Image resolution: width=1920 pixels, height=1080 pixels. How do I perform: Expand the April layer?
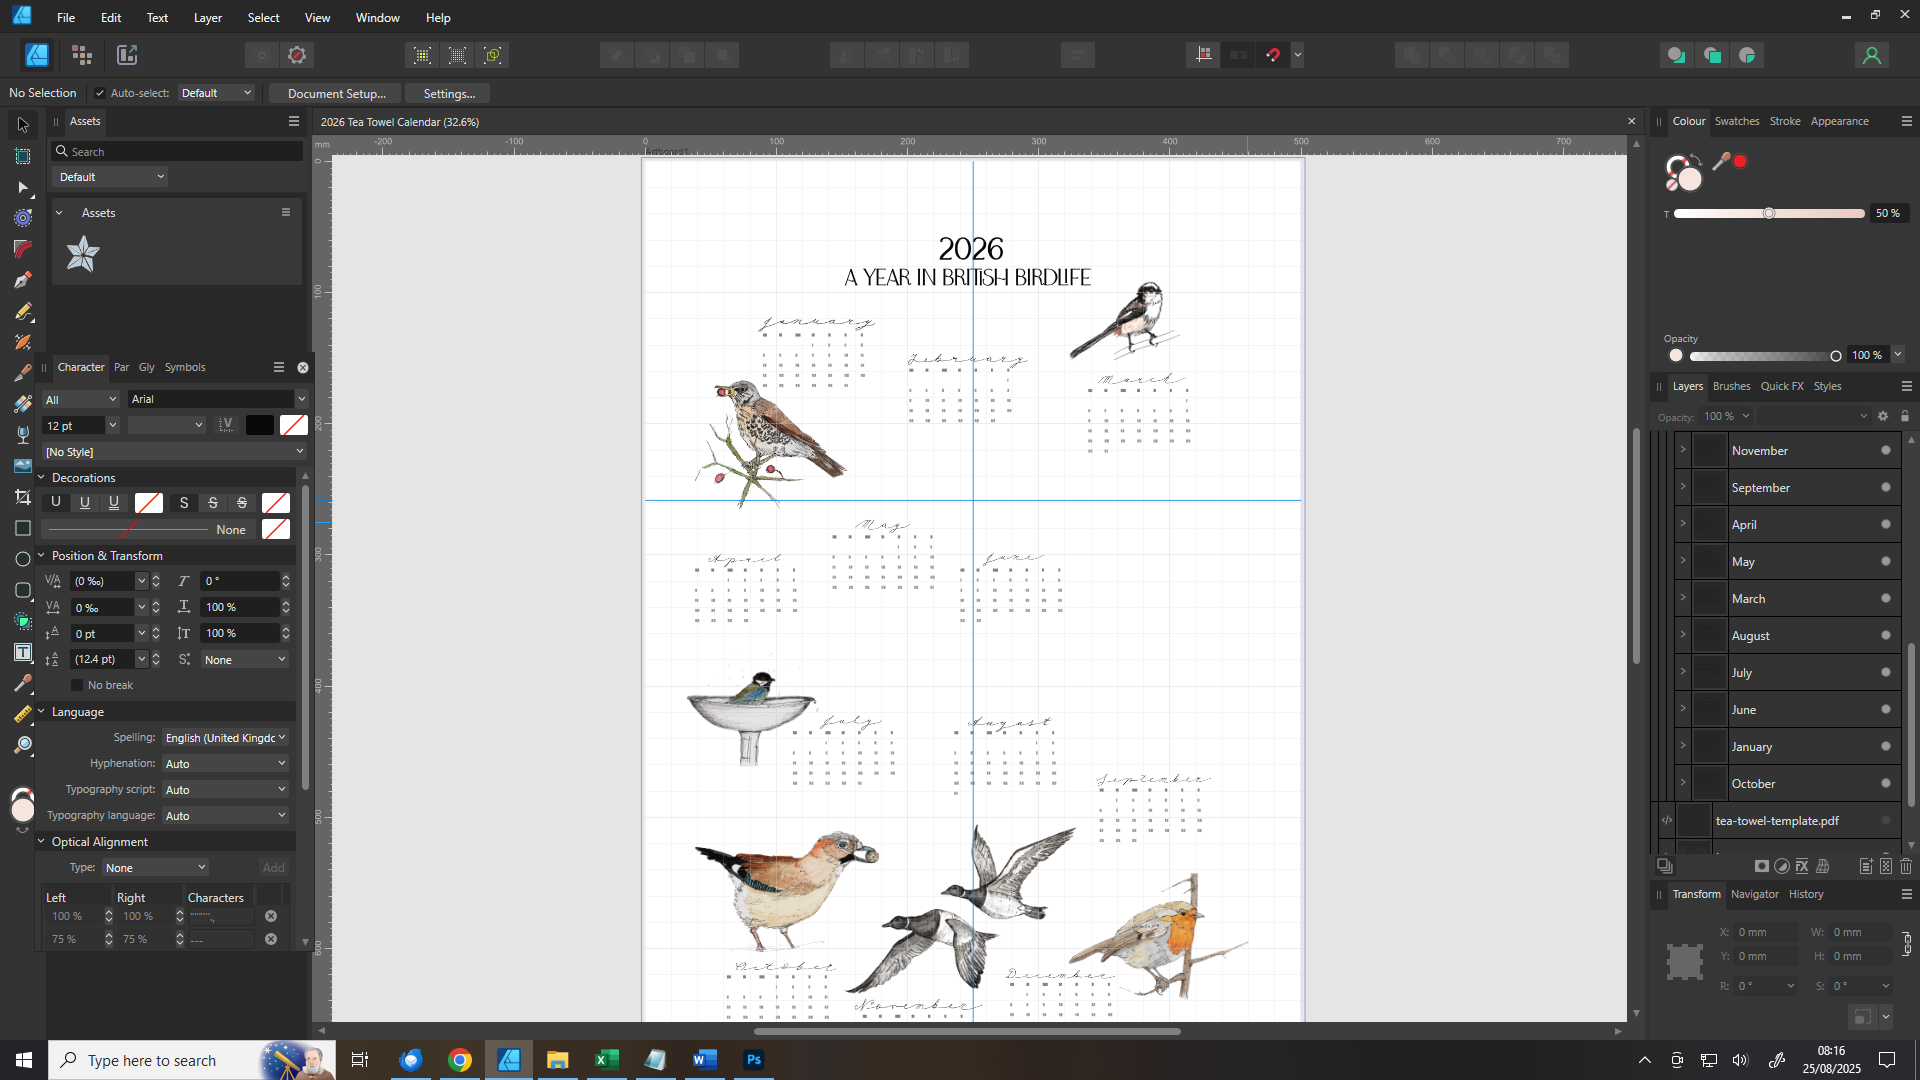click(1683, 524)
